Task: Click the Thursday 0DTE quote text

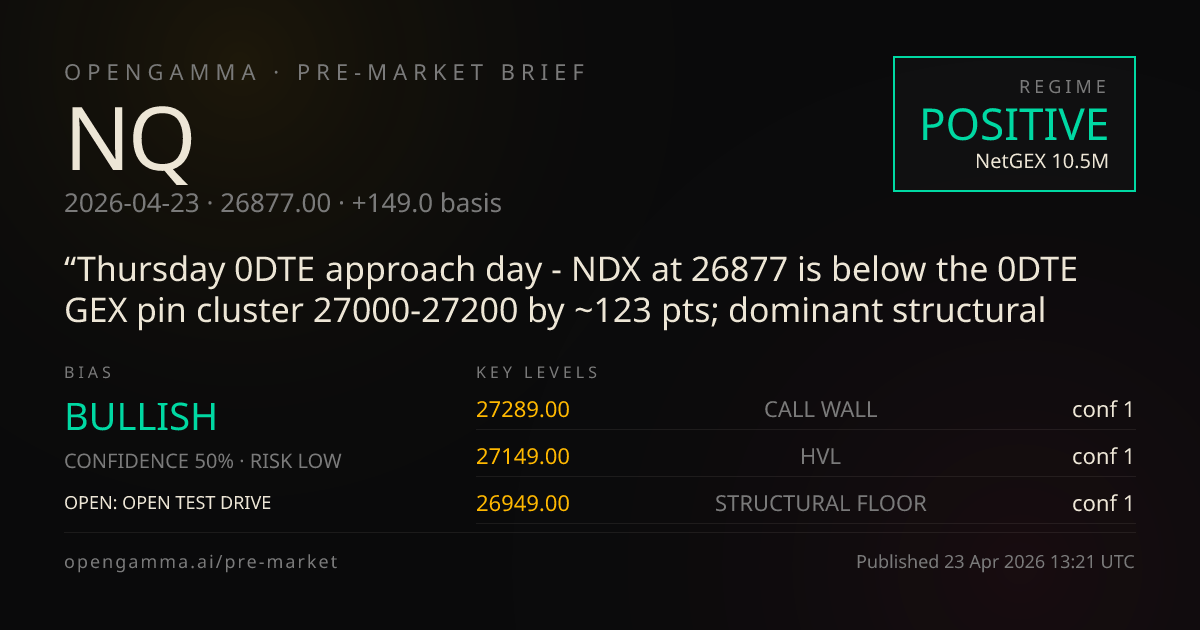Action: 571,290
